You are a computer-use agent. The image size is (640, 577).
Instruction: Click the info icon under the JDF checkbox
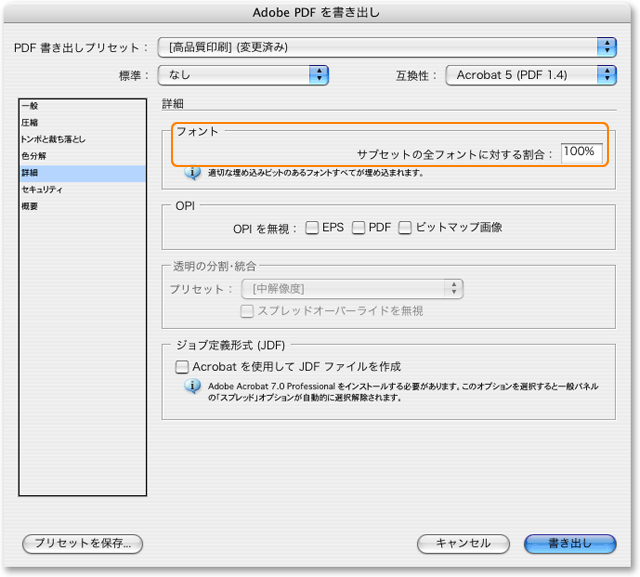(193, 386)
